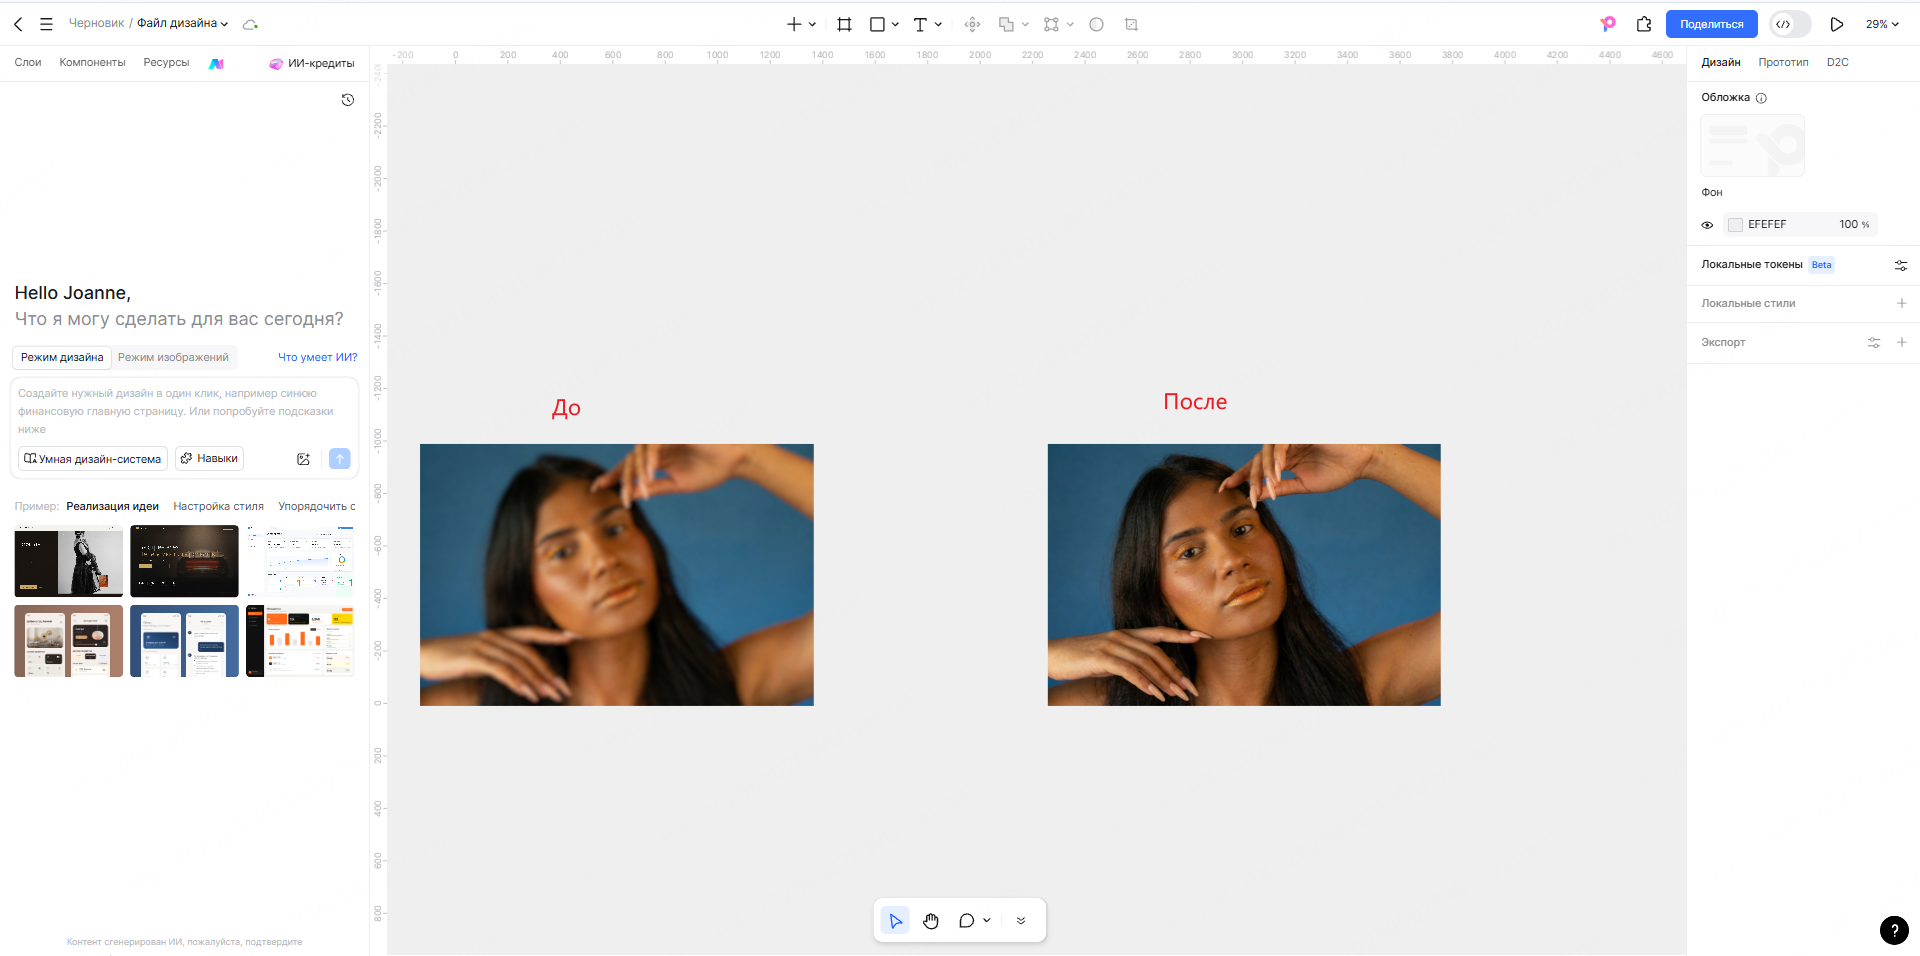This screenshot has width=1920, height=956.
Task: Select the До blurred image on canvas
Action: click(x=617, y=575)
